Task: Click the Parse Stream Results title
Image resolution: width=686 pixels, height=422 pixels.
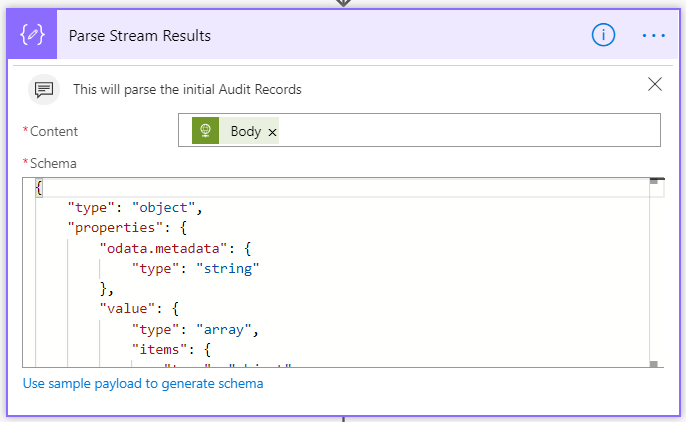Action: tap(140, 35)
